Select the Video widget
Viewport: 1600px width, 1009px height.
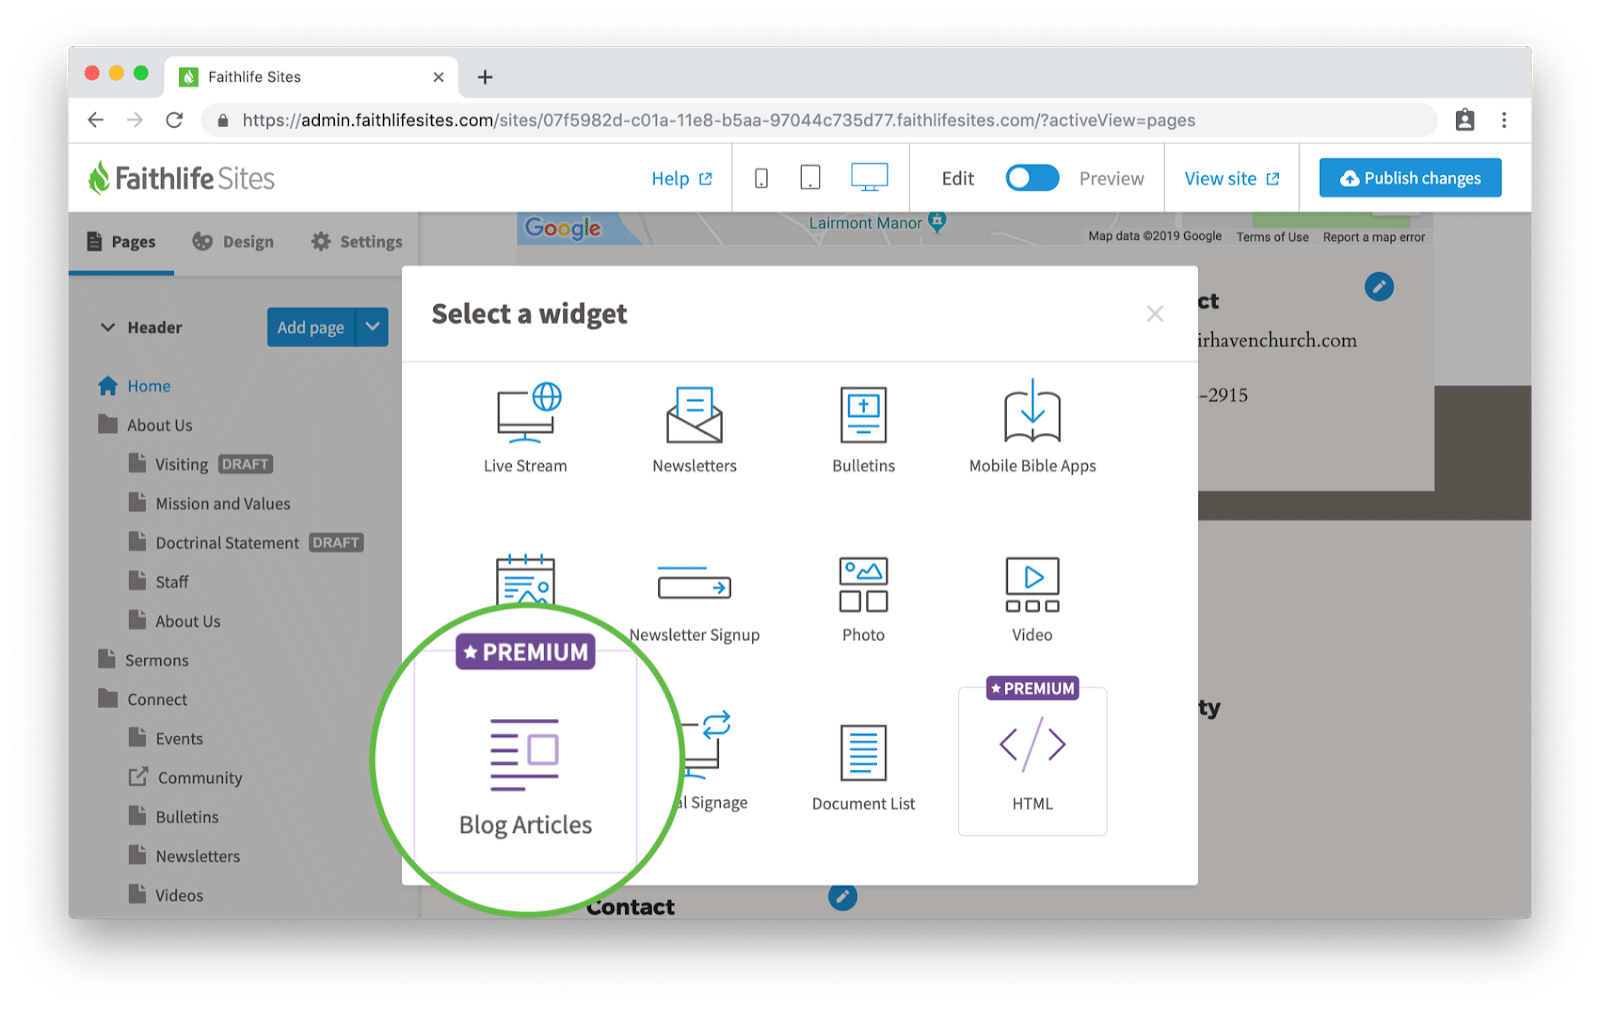click(x=1032, y=599)
